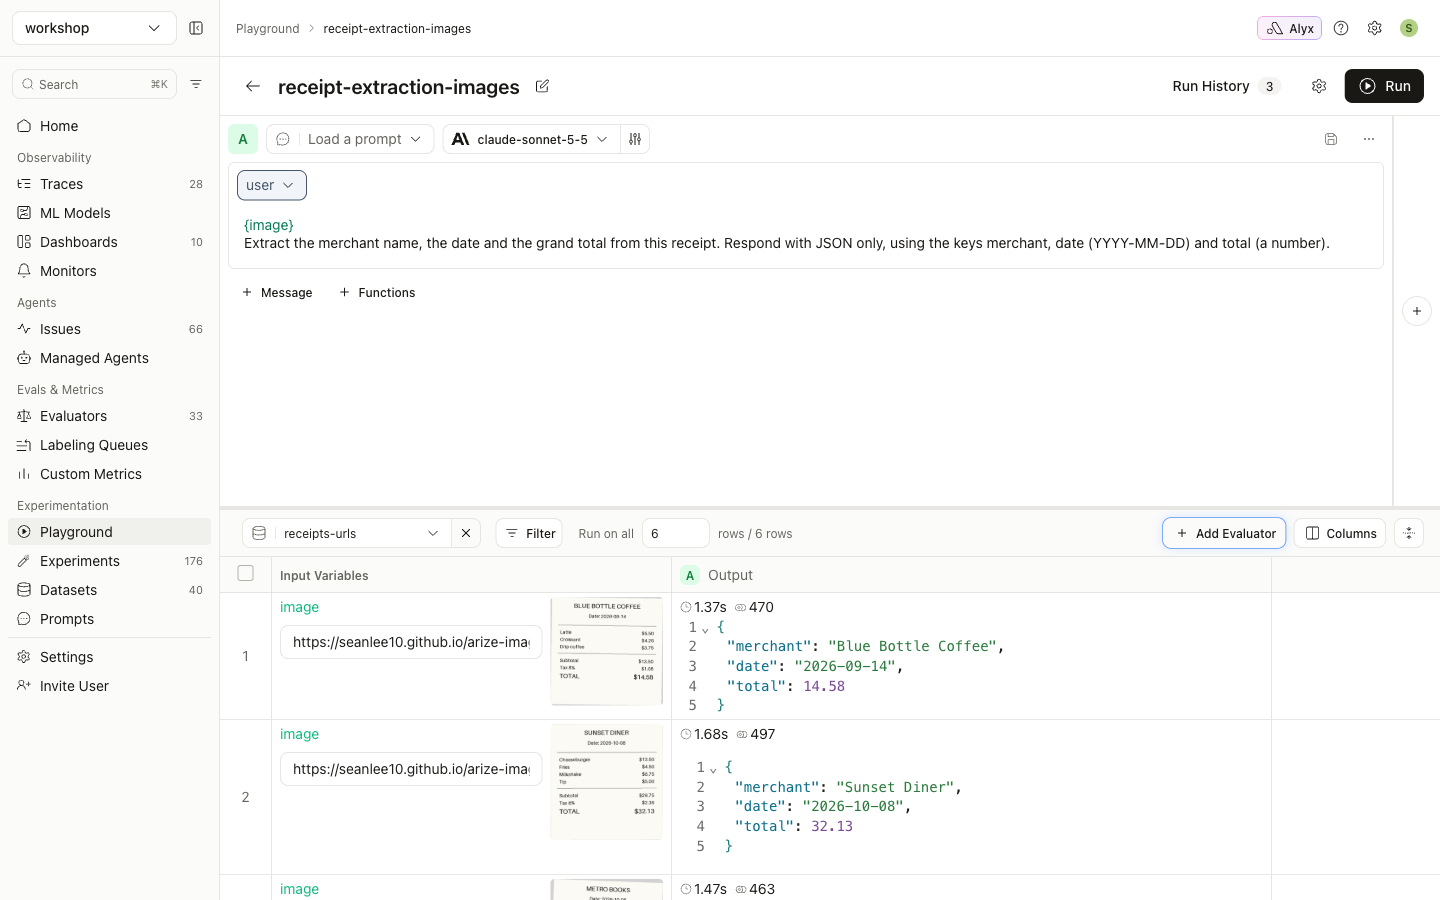Add an Evaluator
This screenshot has width=1440, height=900.
pyautogui.click(x=1224, y=533)
